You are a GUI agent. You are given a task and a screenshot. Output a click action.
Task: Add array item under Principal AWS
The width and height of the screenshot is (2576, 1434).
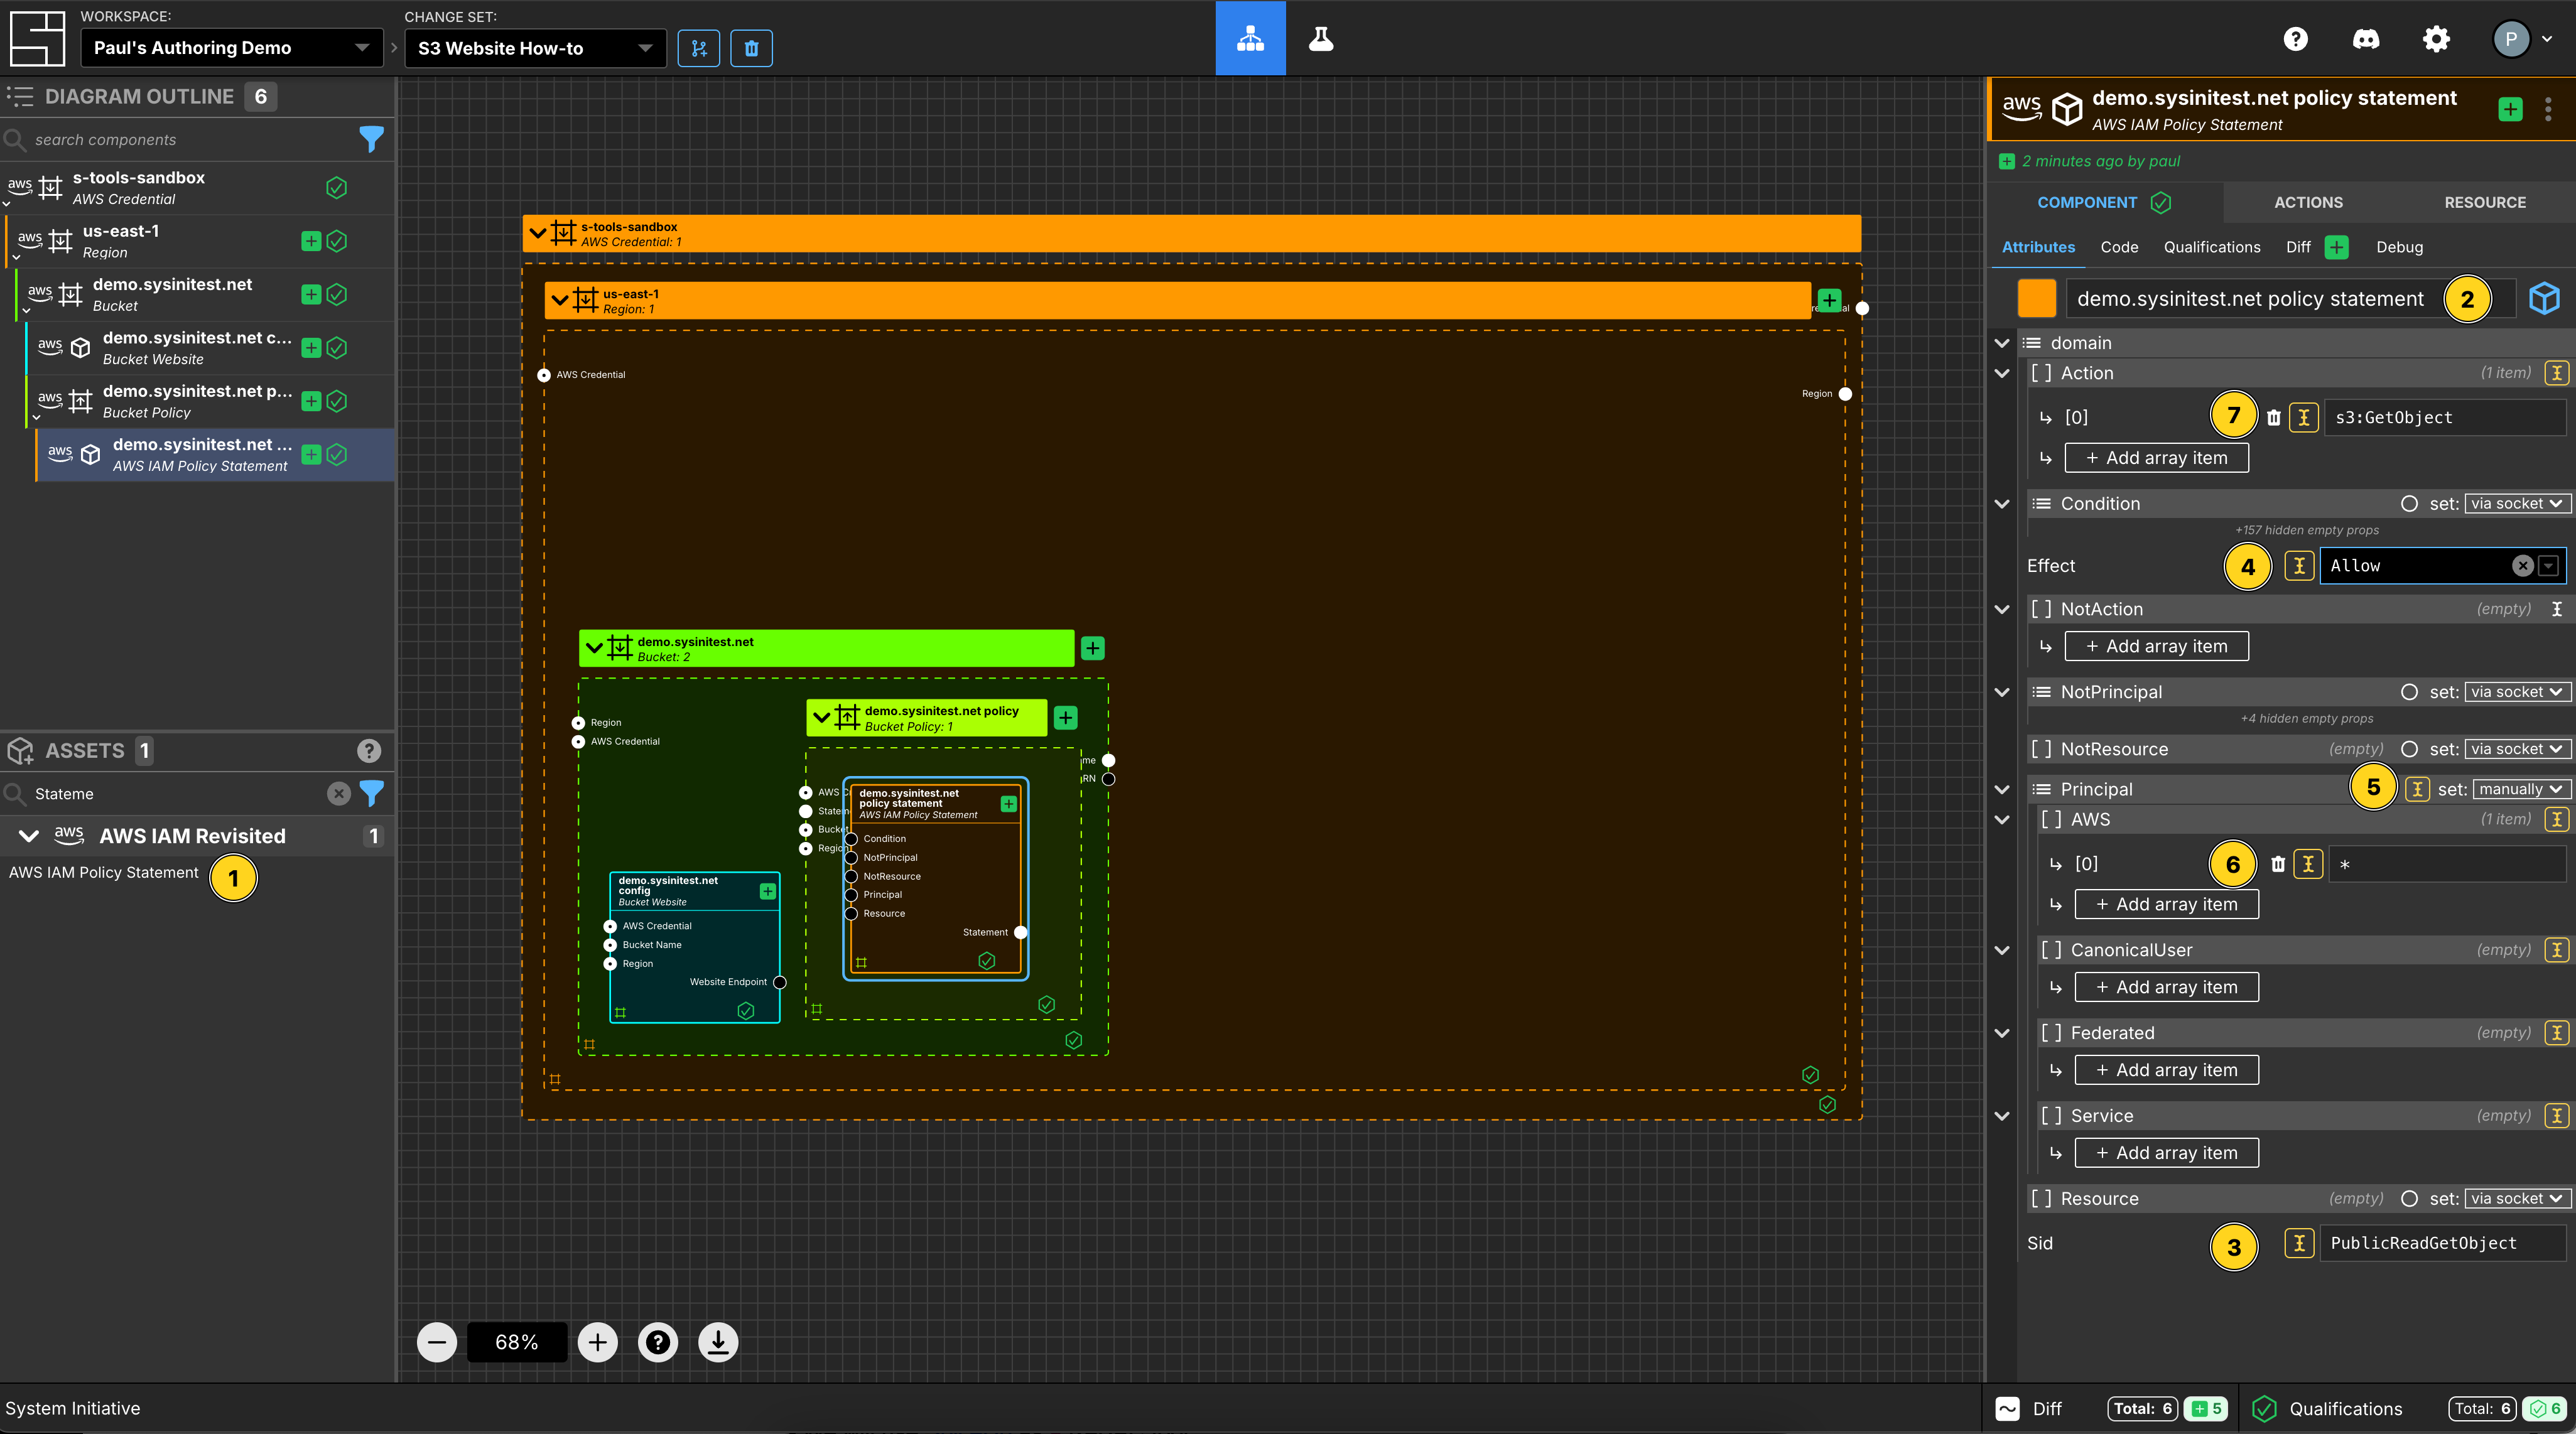click(x=2166, y=904)
